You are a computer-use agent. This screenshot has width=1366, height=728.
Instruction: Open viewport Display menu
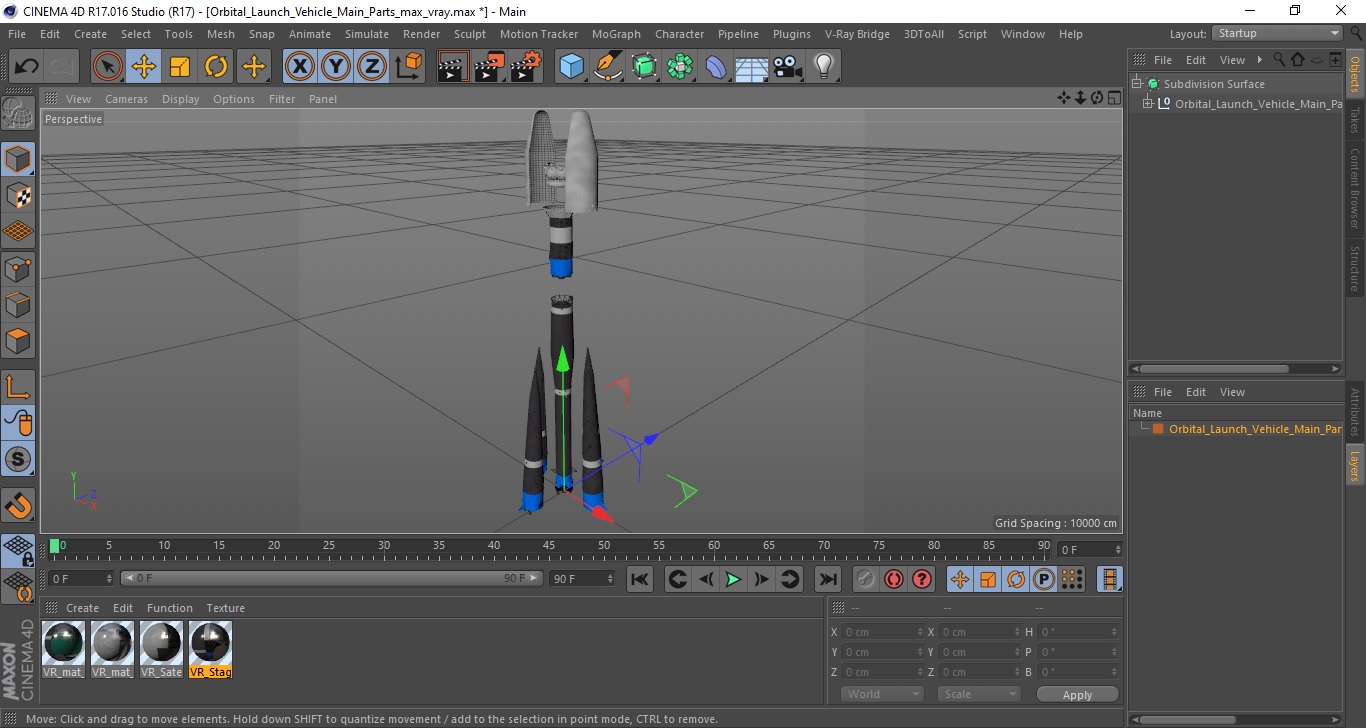tap(181, 99)
